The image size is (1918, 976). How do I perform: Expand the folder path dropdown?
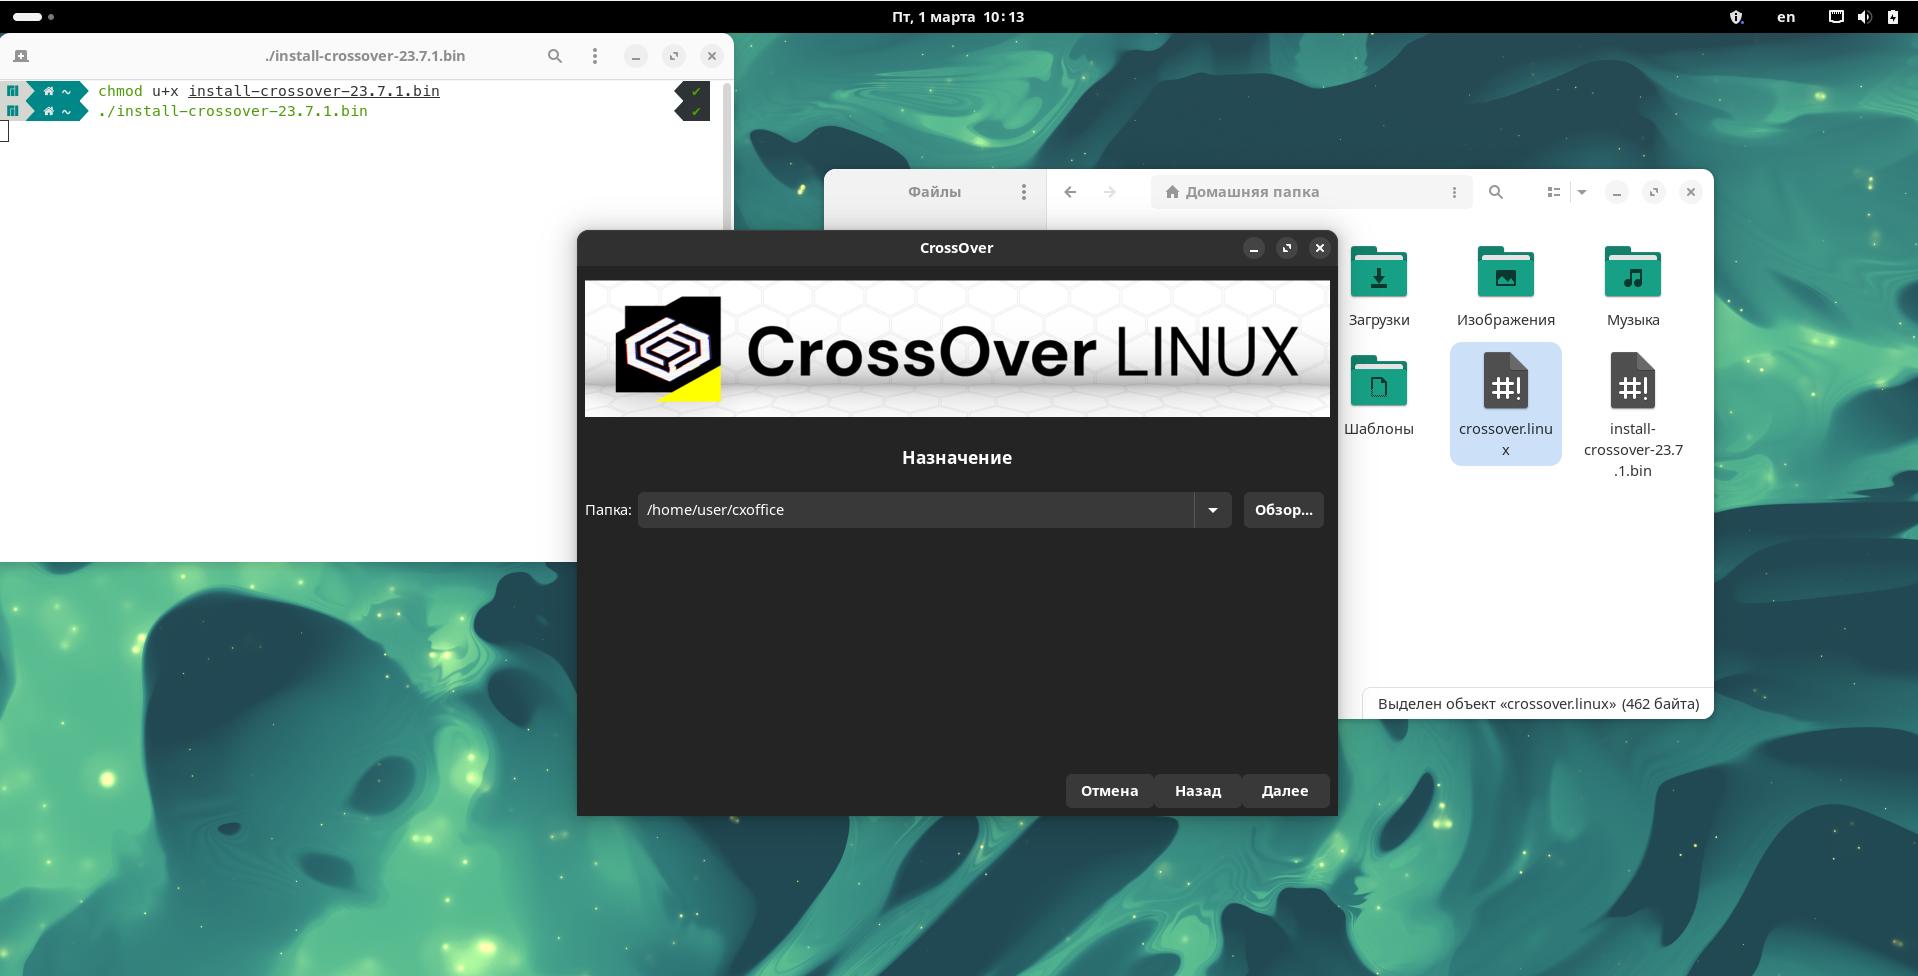click(1212, 510)
